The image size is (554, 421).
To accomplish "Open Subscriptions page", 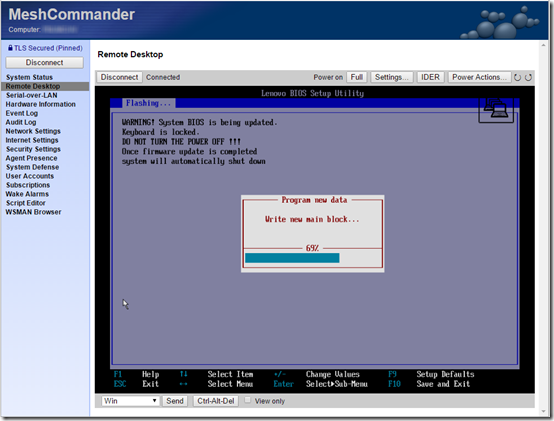I will 28,185.
